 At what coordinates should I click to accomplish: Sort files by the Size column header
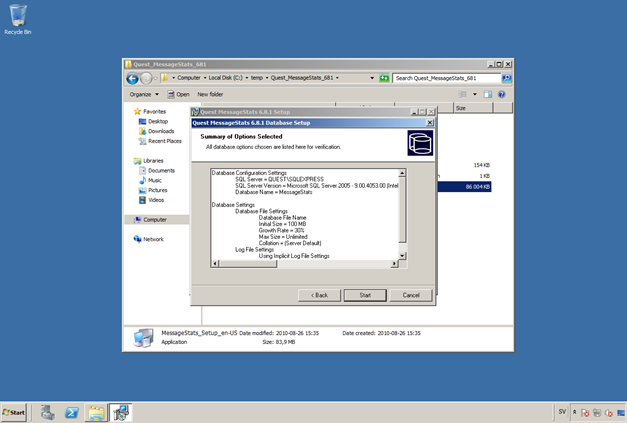point(473,108)
